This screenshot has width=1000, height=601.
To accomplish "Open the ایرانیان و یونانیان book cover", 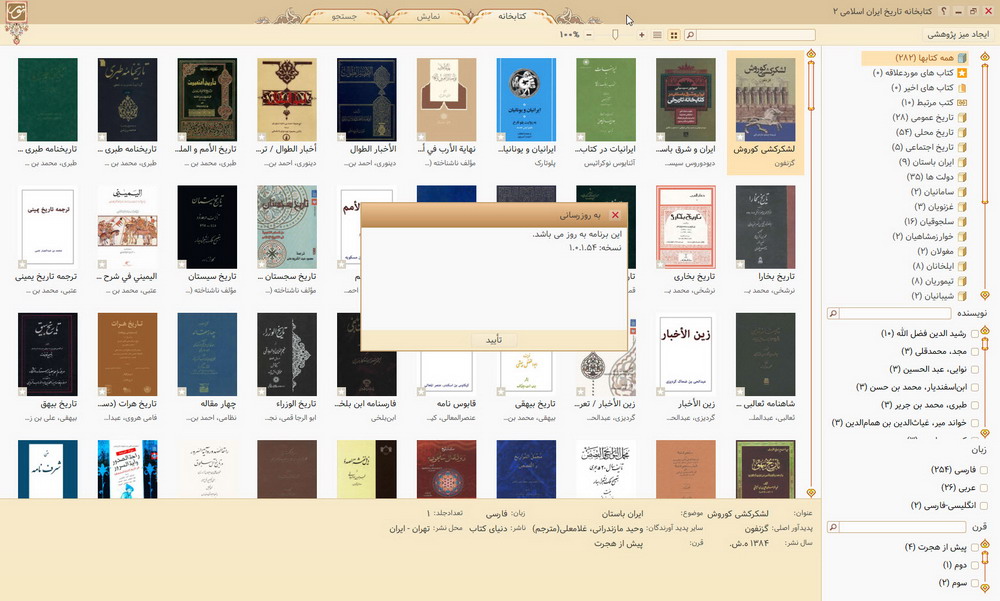I will pyautogui.click(x=526, y=100).
